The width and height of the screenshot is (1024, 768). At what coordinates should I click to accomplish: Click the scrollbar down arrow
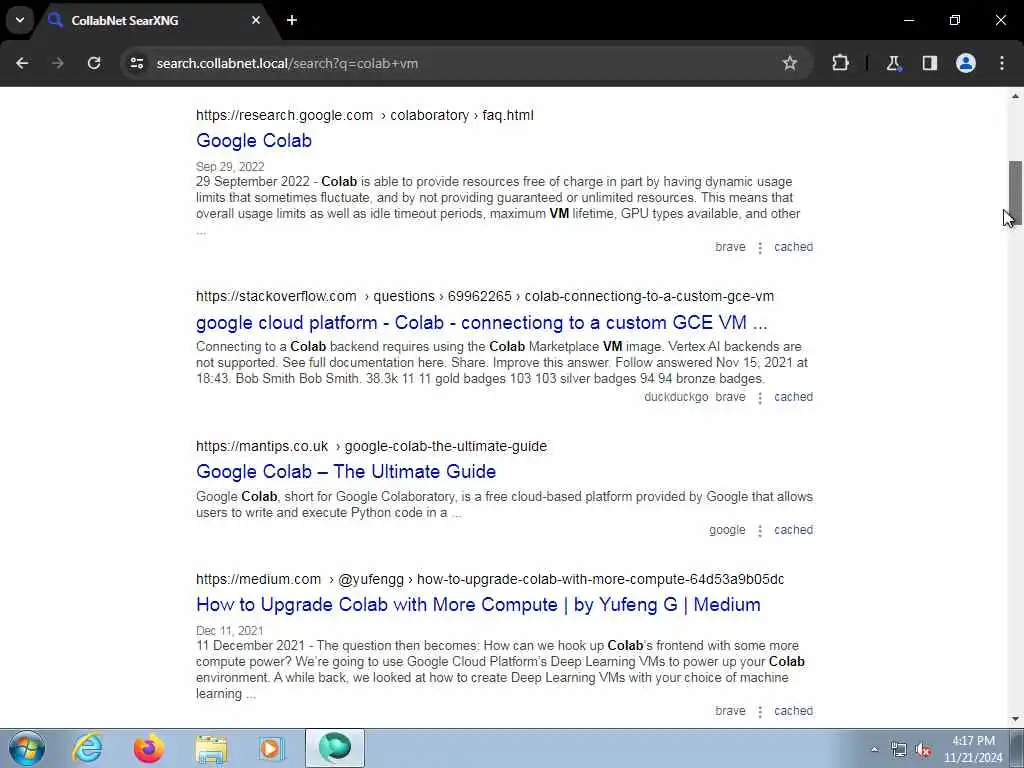tap(1015, 719)
